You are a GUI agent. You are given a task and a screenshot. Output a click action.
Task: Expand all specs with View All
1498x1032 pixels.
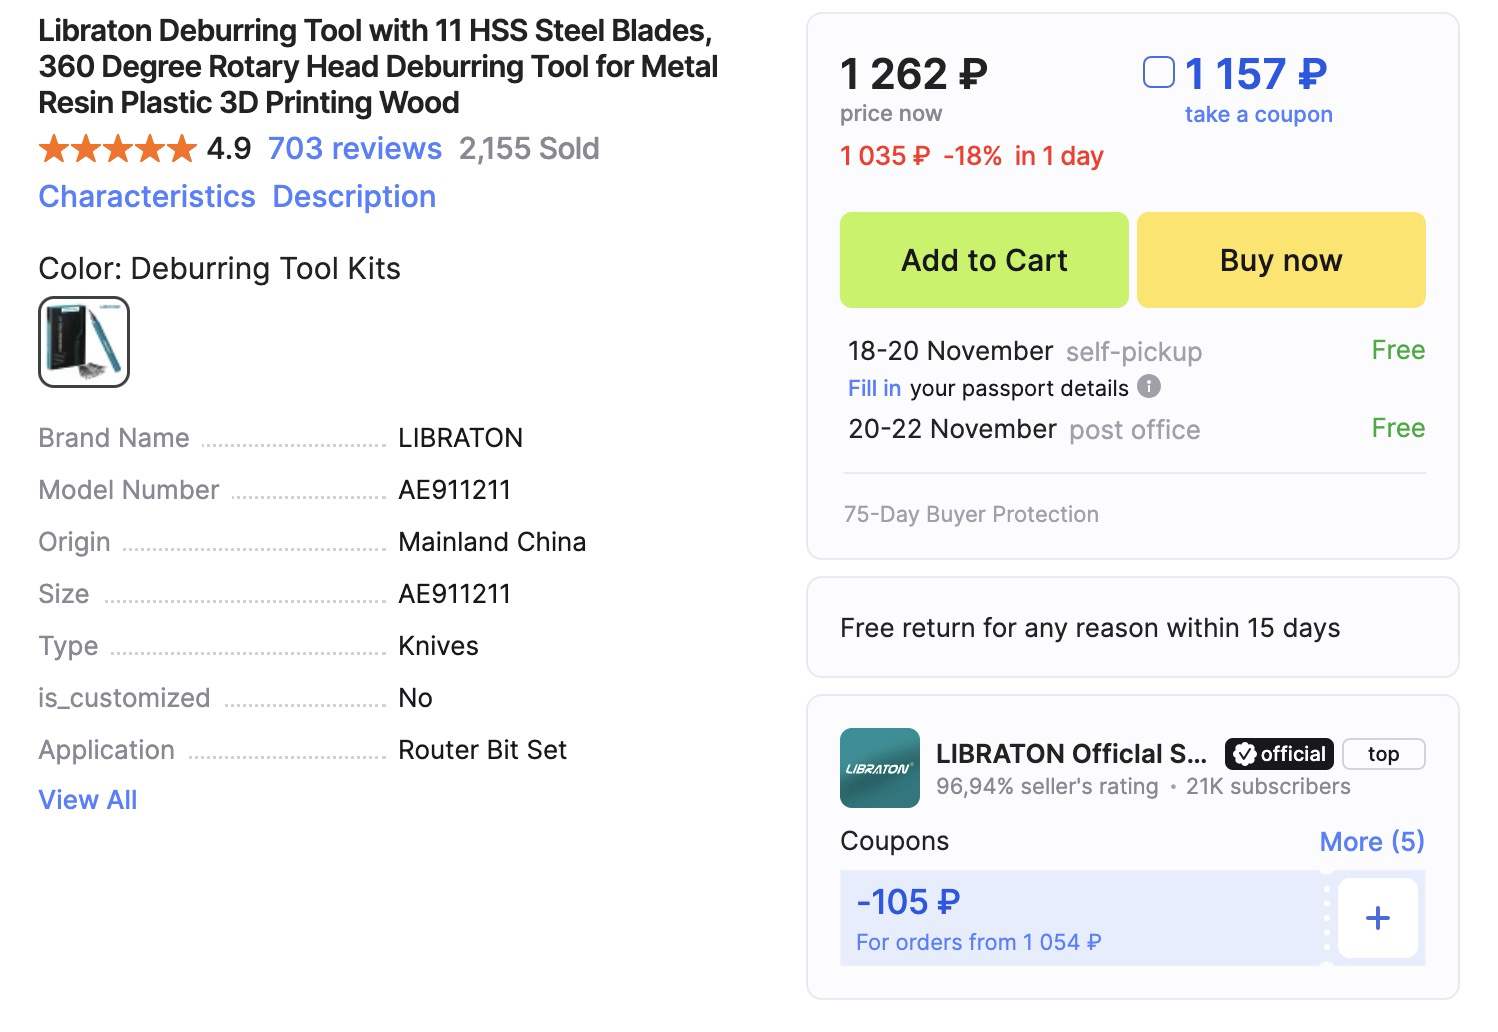tap(88, 800)
